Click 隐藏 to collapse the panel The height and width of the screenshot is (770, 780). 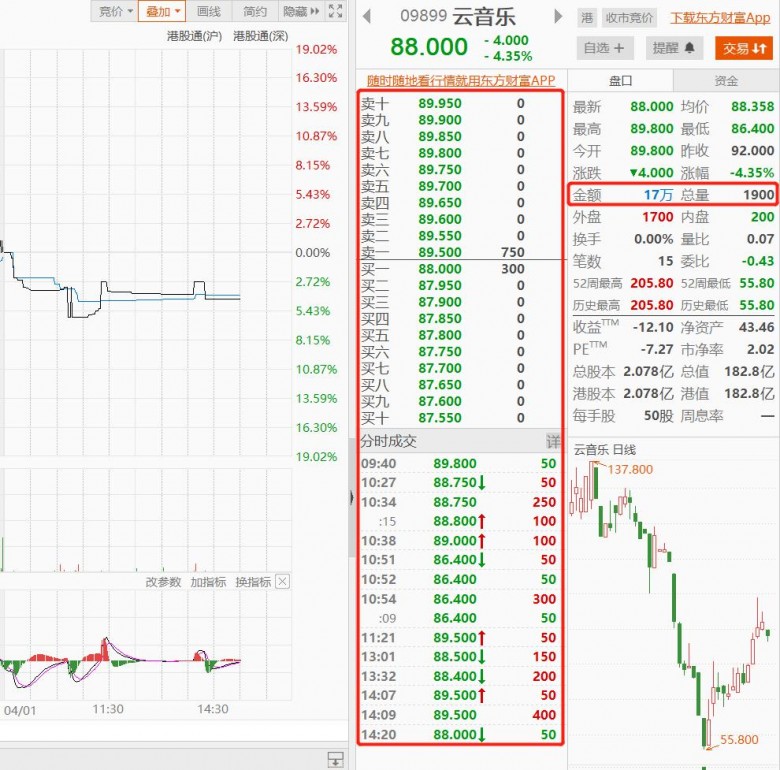(x=300, y=11)
